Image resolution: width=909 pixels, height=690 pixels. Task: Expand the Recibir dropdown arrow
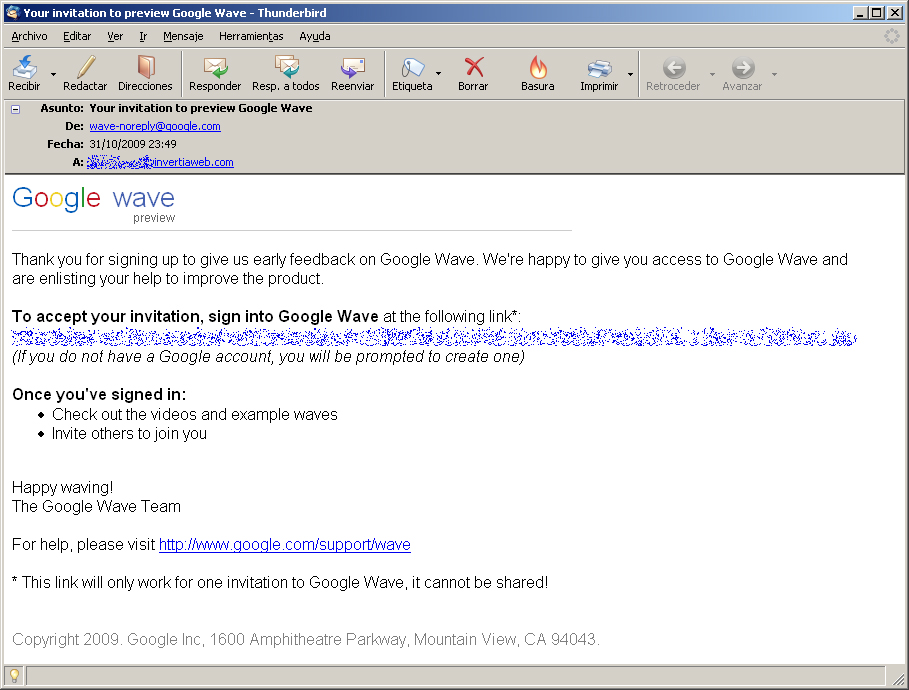tap(53, 74)
